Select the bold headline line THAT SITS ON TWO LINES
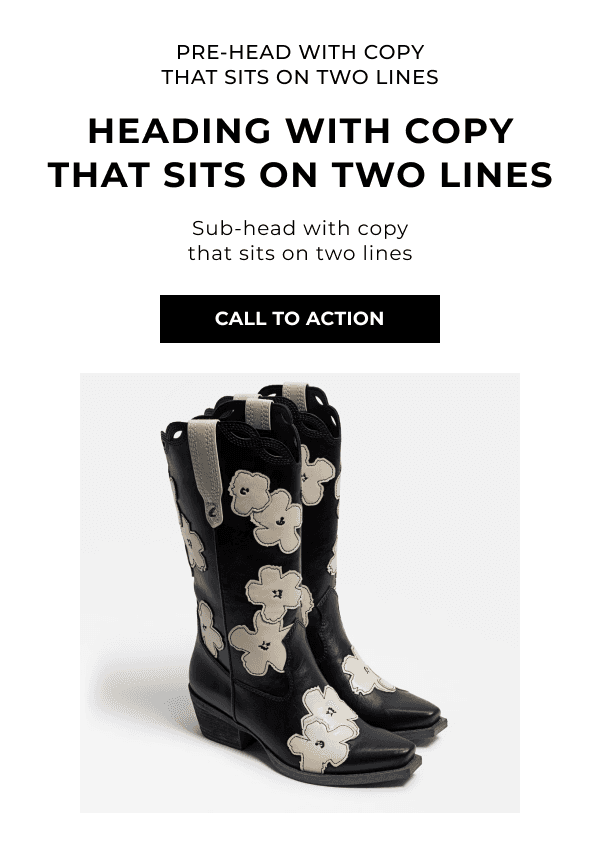600x853 pixels. (x=300, y=175)
